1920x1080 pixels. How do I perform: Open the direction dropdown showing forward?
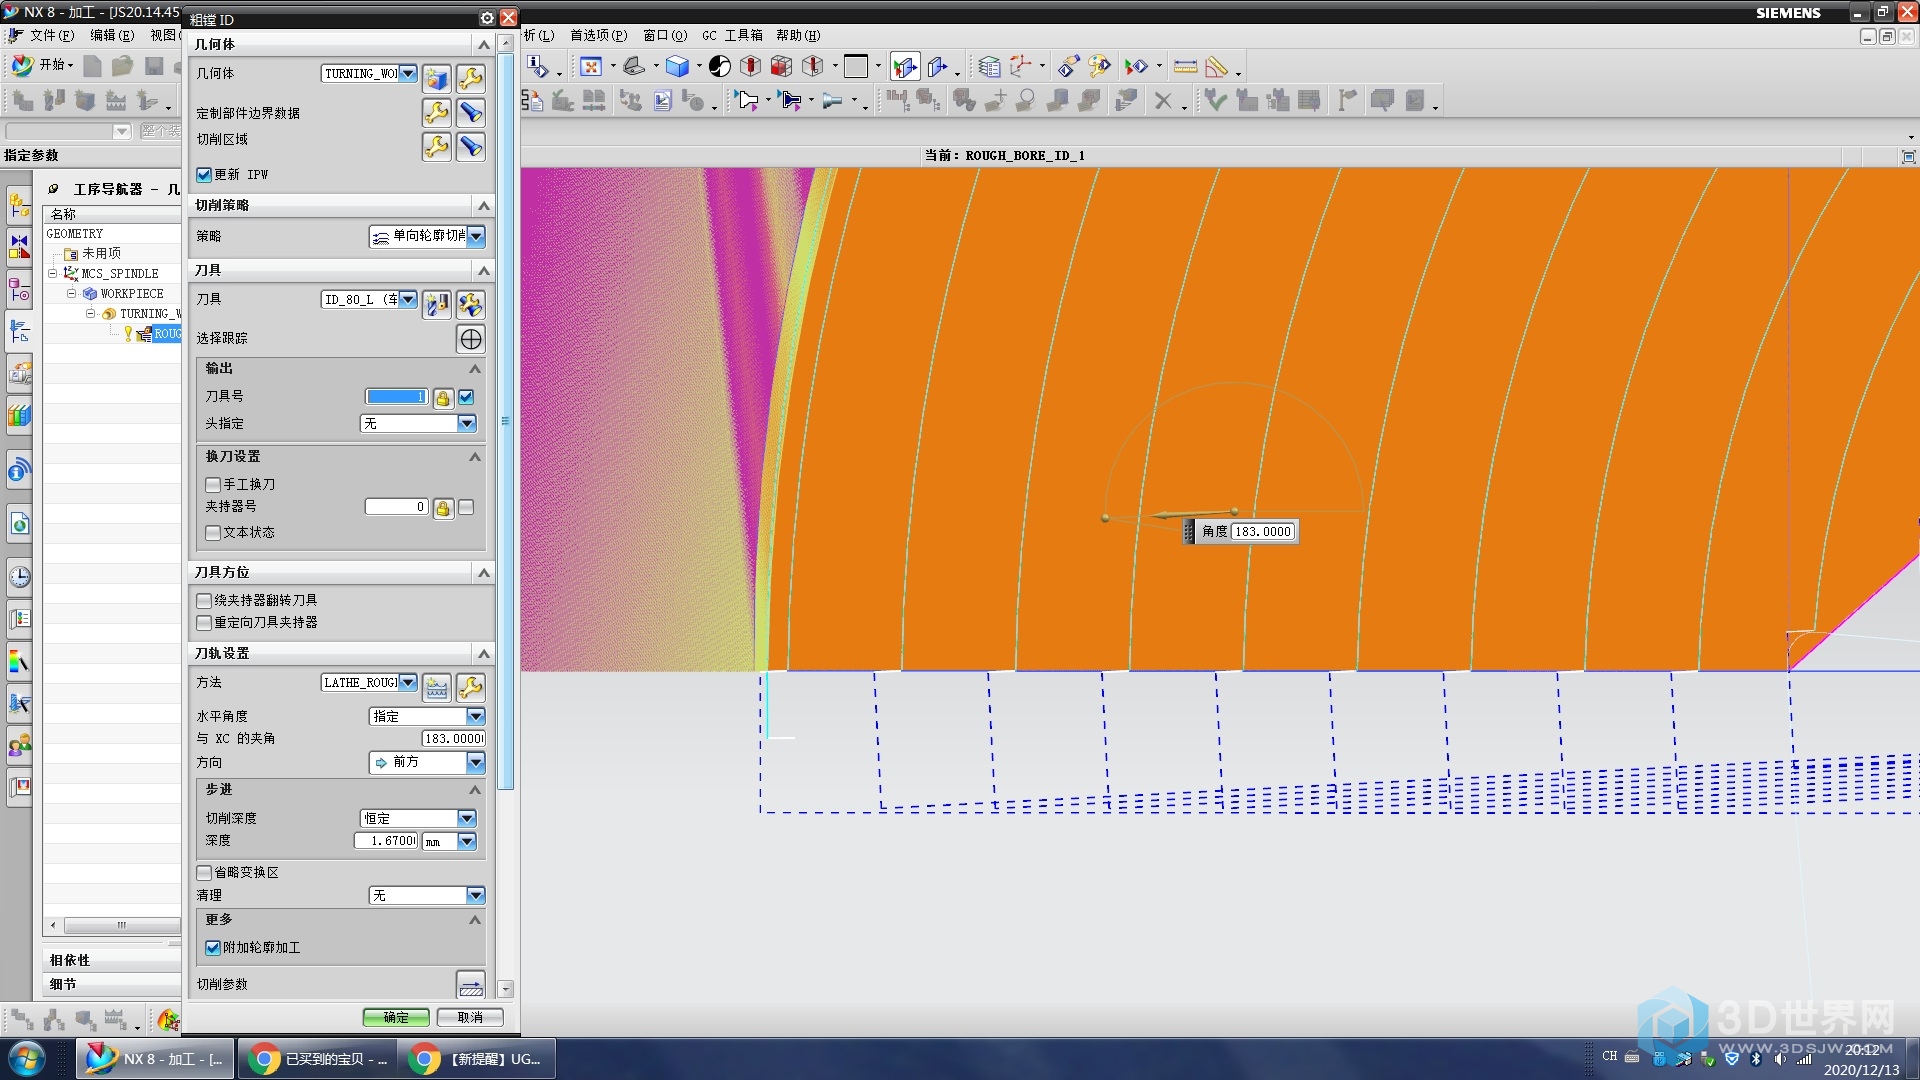coord(476,763)
